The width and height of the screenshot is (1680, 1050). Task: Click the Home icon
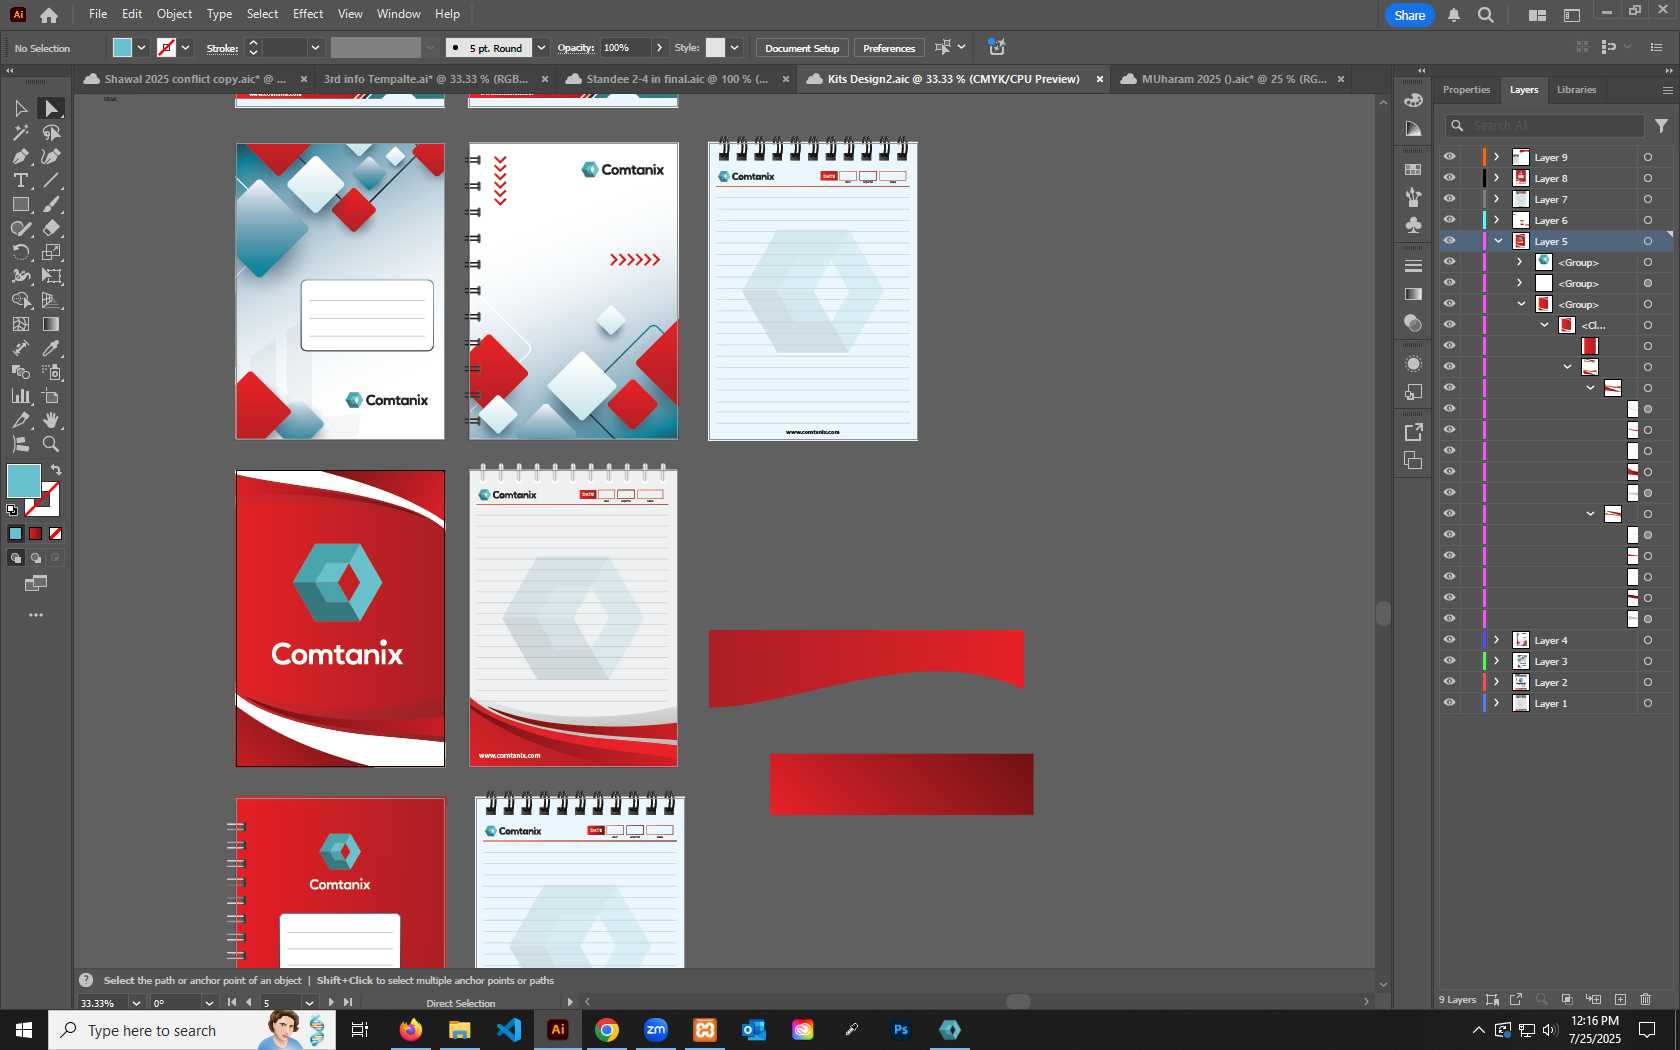point(49,15)
